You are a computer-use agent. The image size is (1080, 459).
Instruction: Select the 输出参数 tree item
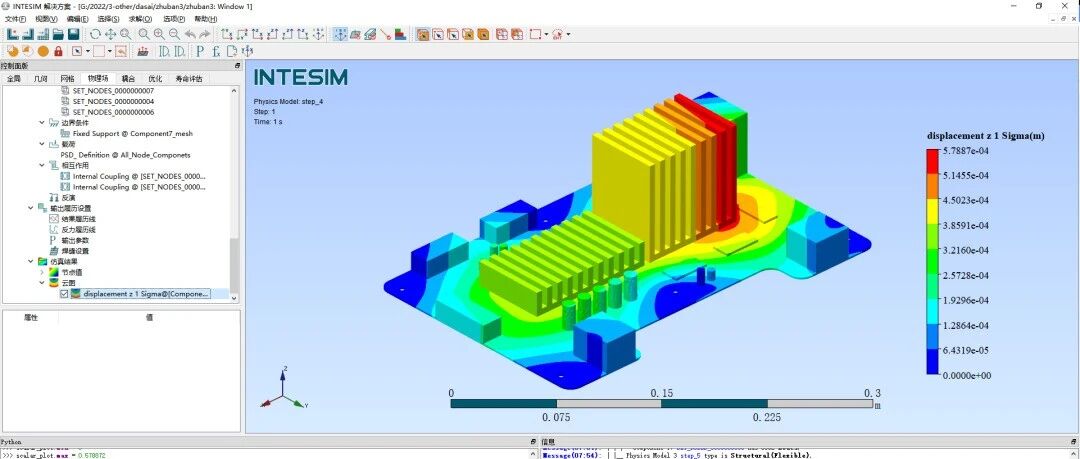click(x=75, y=240)
